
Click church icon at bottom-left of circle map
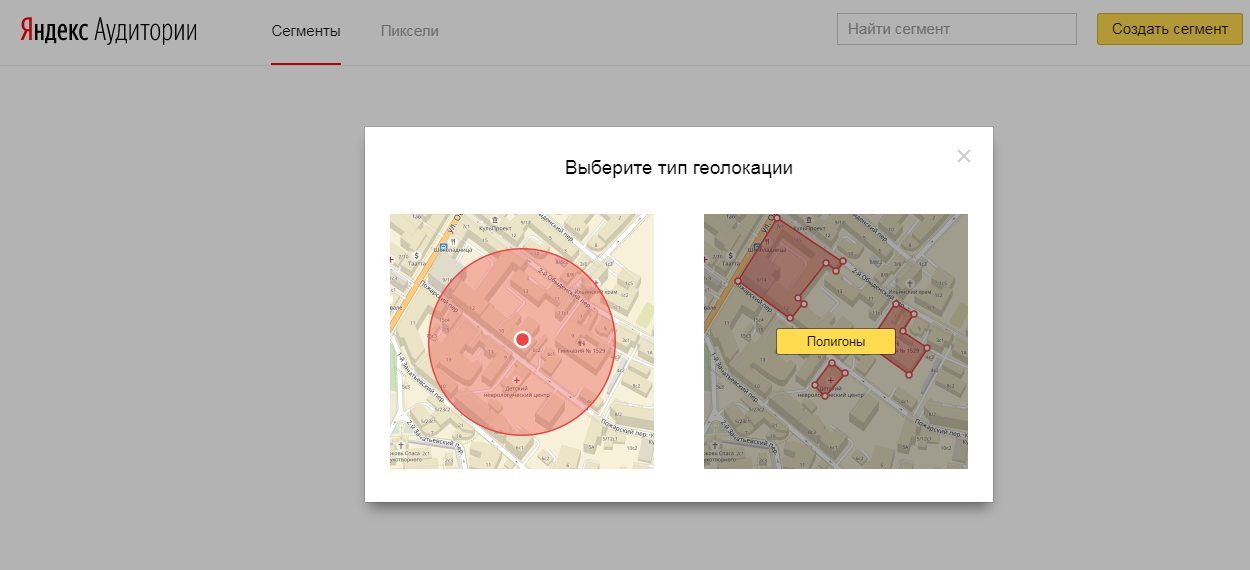pos(401,444)
